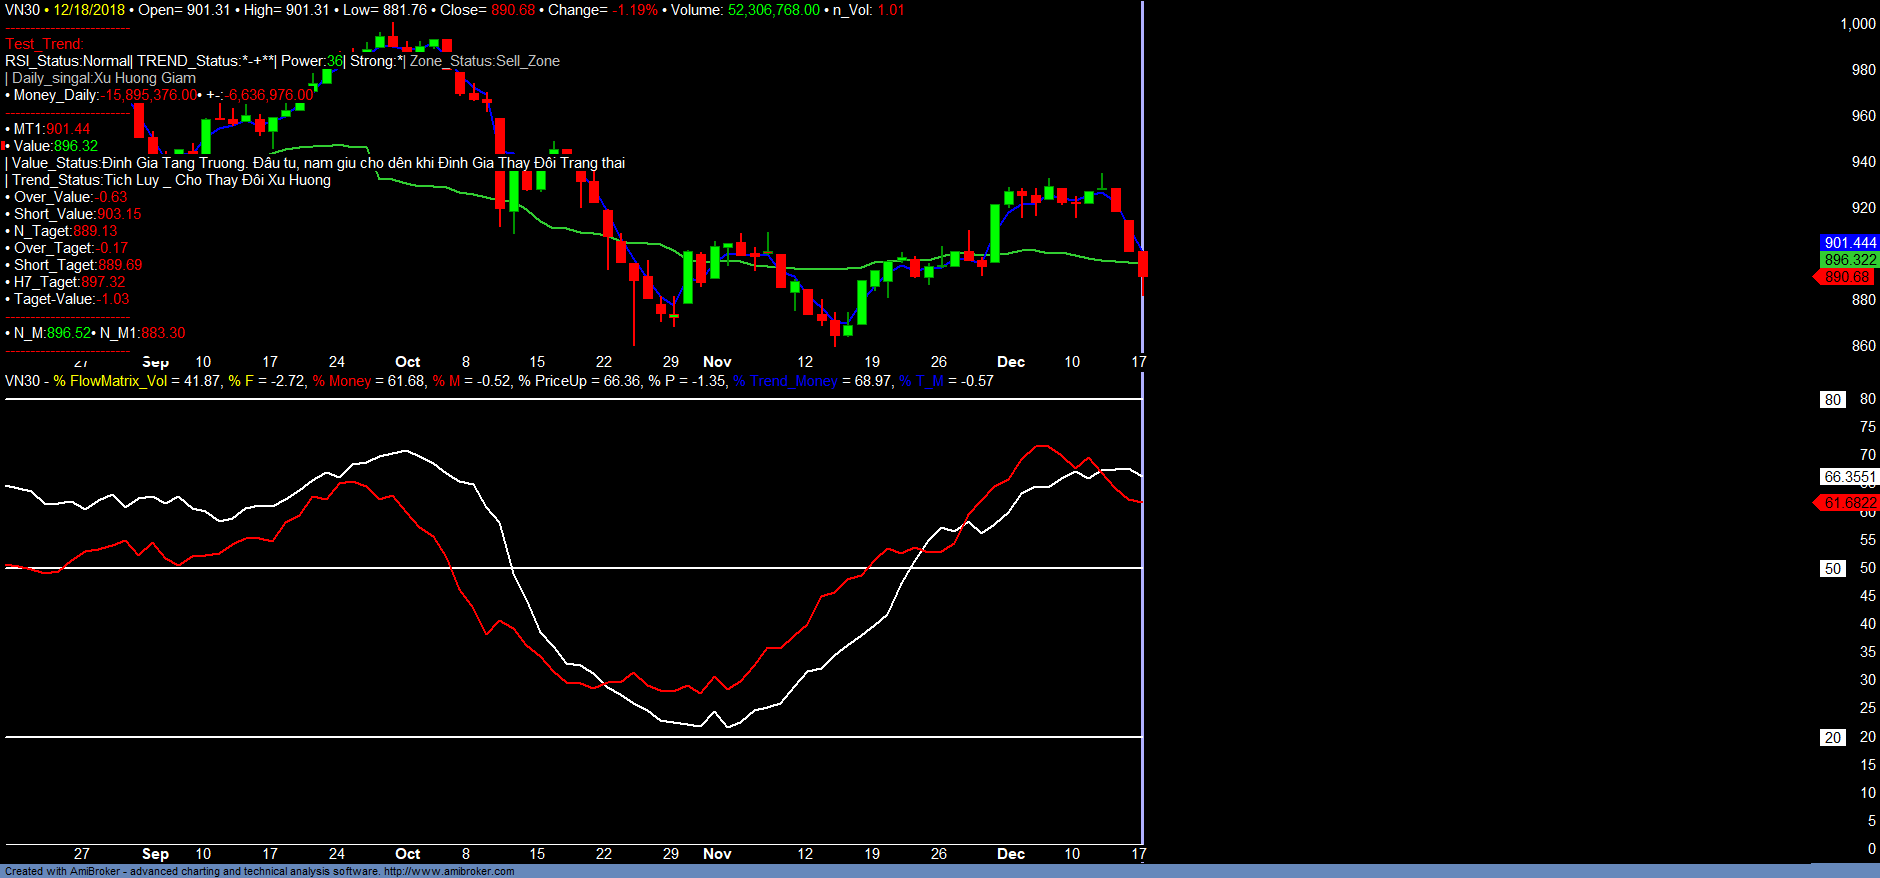This screenshot has width=1880, height=878.
Task: Click the red Test_Trend label
Action: 44,44
